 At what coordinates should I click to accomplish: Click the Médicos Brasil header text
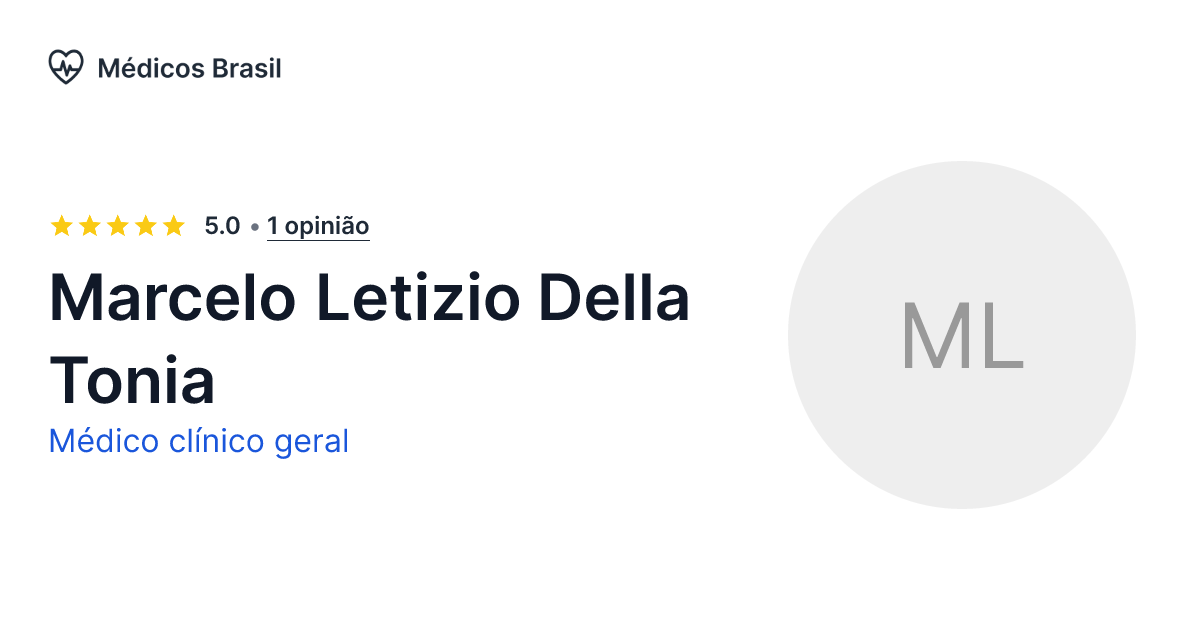pyautogui.click(x=189, y=68)
